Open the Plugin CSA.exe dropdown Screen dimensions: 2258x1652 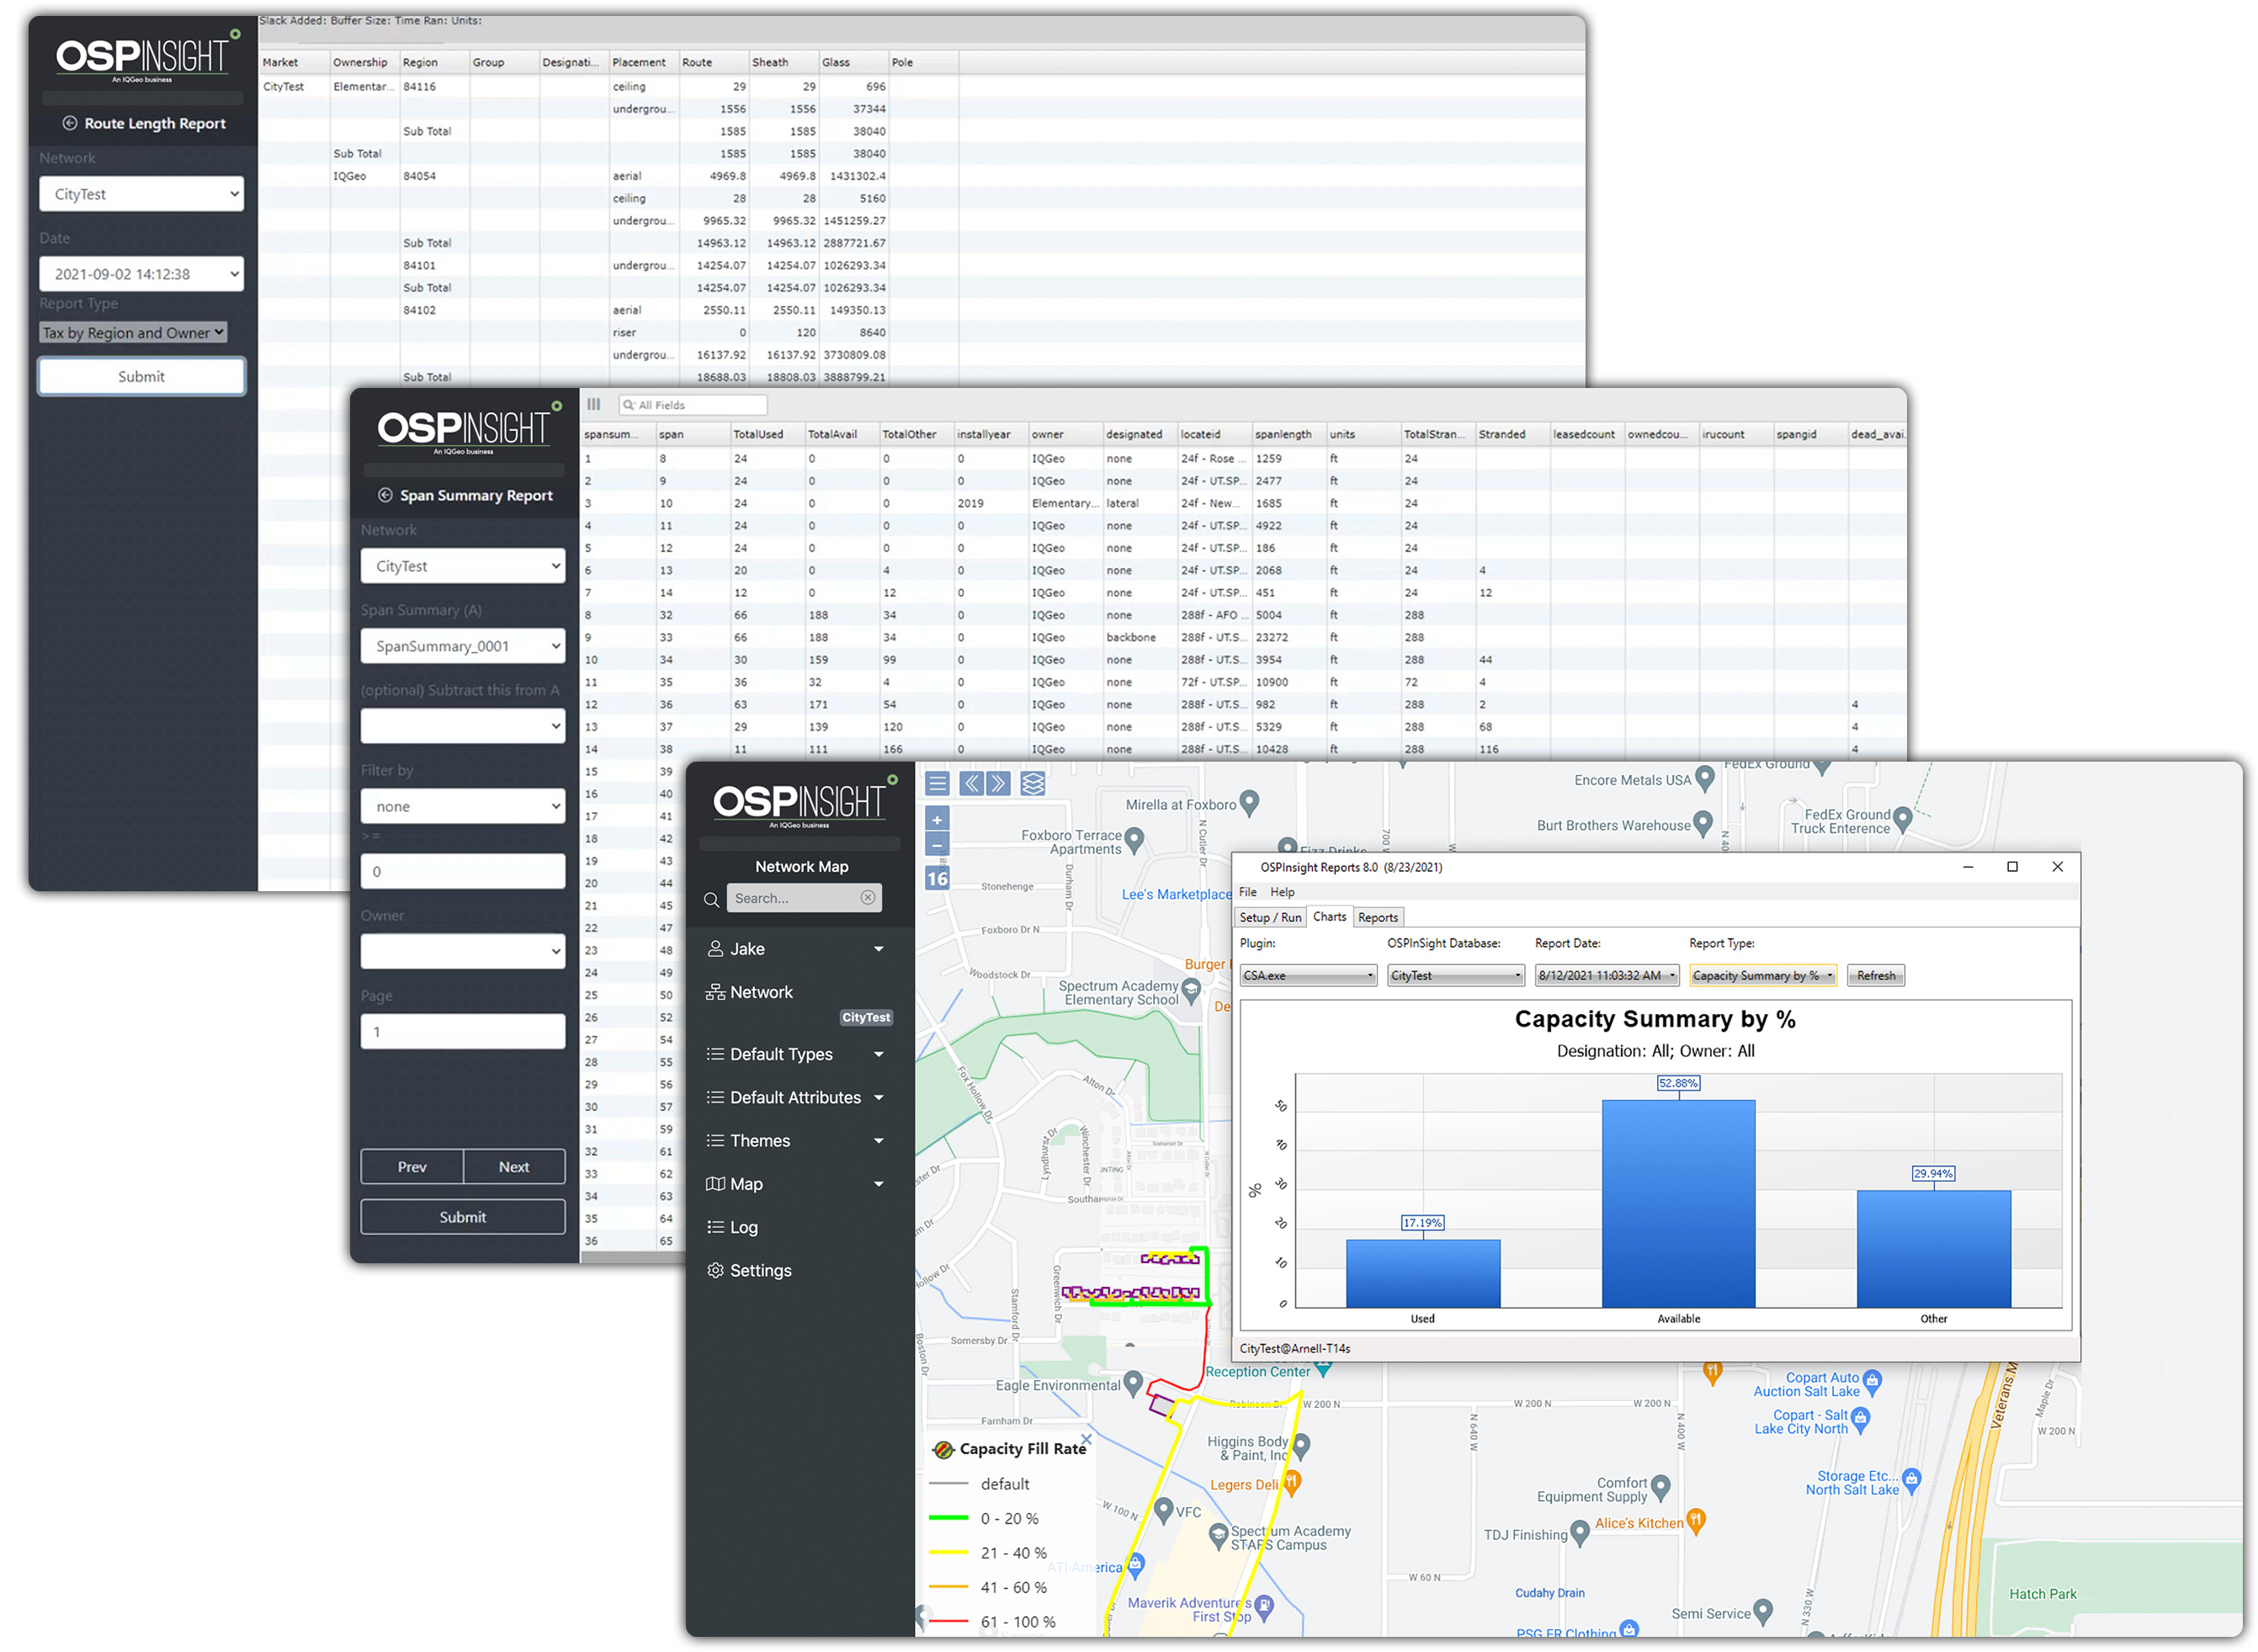click(1308, 975)
